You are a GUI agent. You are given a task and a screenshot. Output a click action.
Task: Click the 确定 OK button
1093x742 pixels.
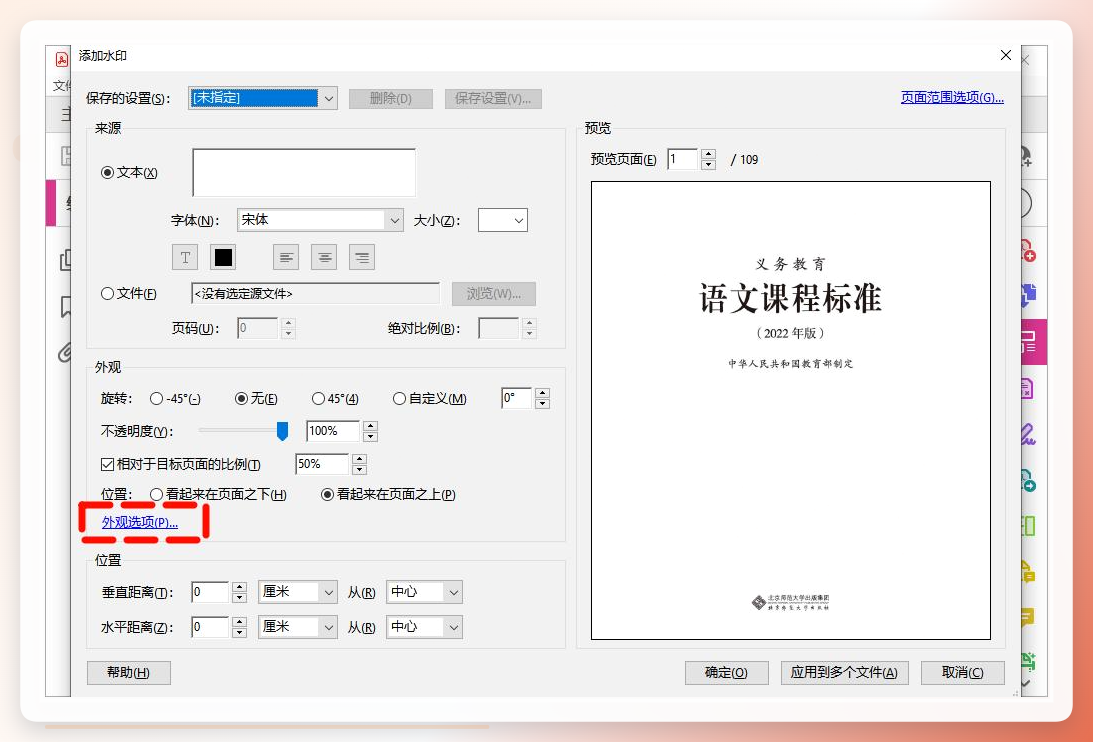coord(726,672)
